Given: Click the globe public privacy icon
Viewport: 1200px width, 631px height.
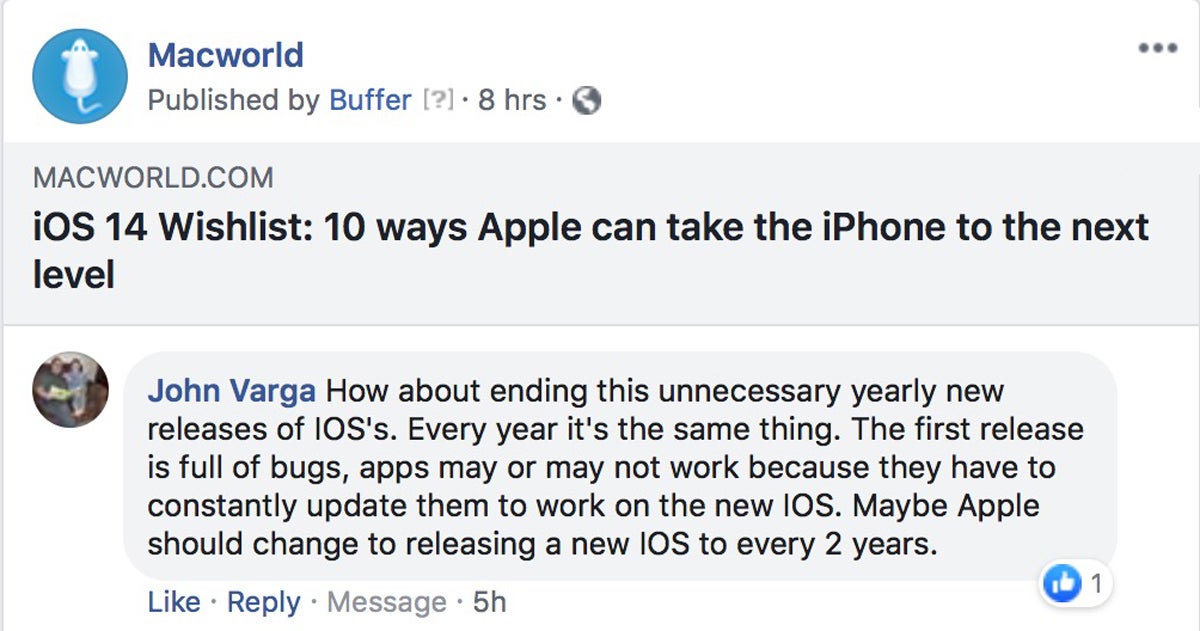Looking at the screenshot, I should pos(586,101).
